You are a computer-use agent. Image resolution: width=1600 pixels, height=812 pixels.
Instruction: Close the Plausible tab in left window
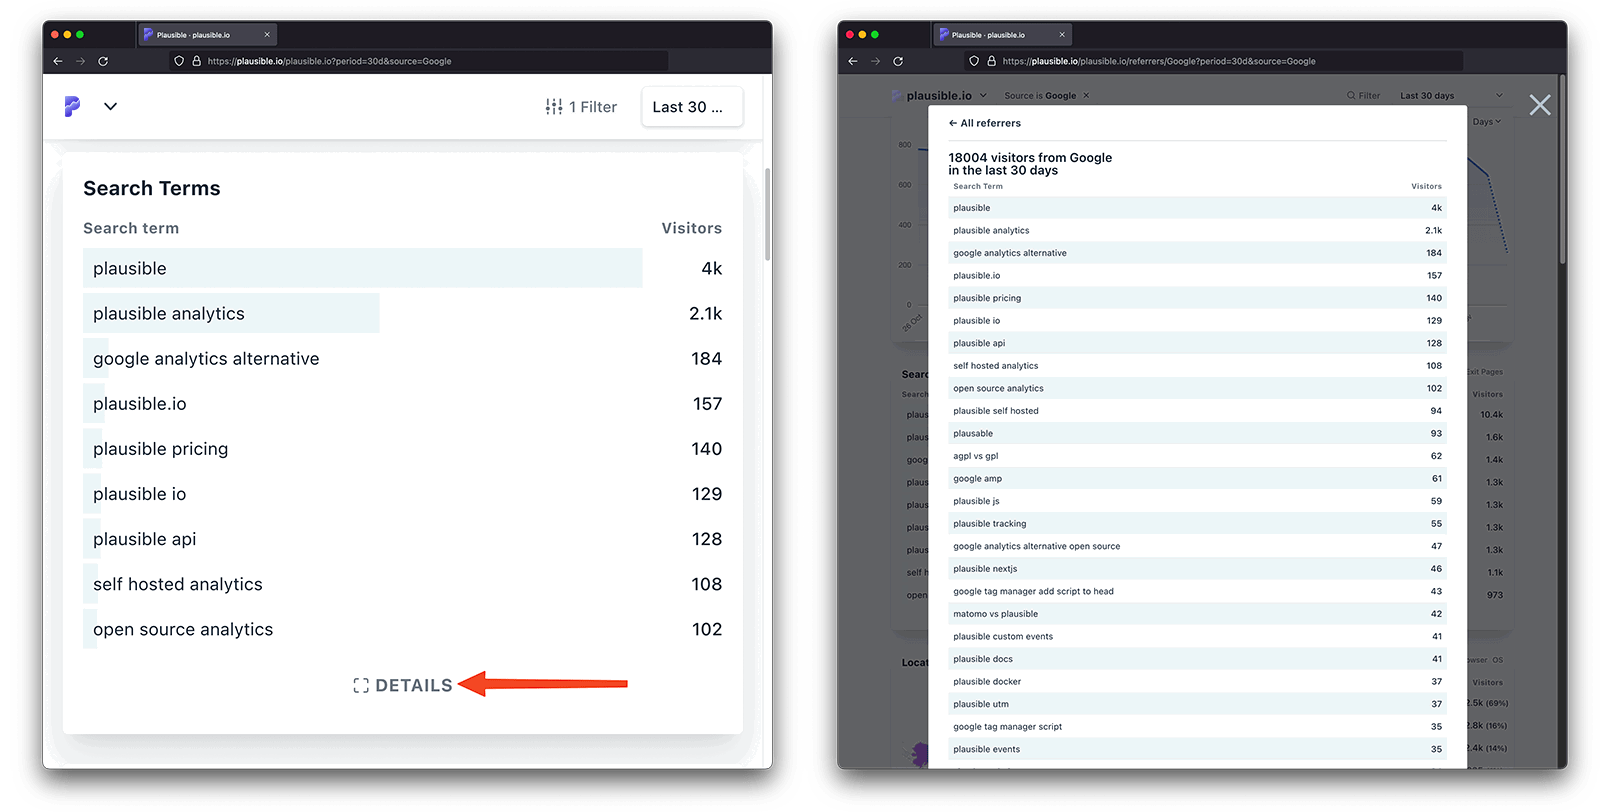(x=267, y=35)
